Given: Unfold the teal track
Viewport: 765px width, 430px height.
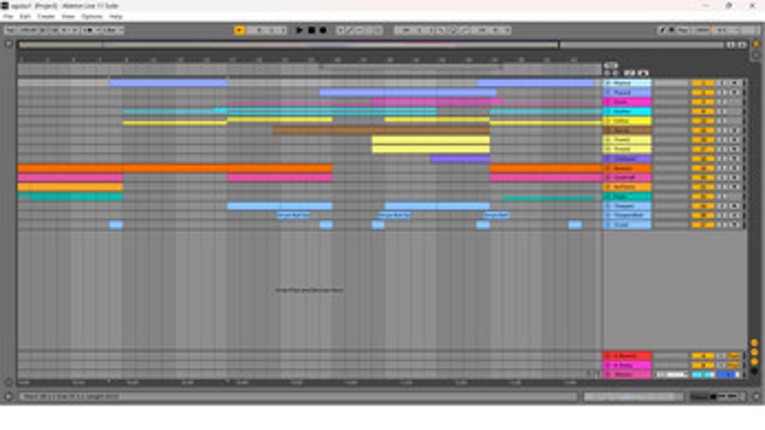Looking at the screenshot, I should [608, 196].
